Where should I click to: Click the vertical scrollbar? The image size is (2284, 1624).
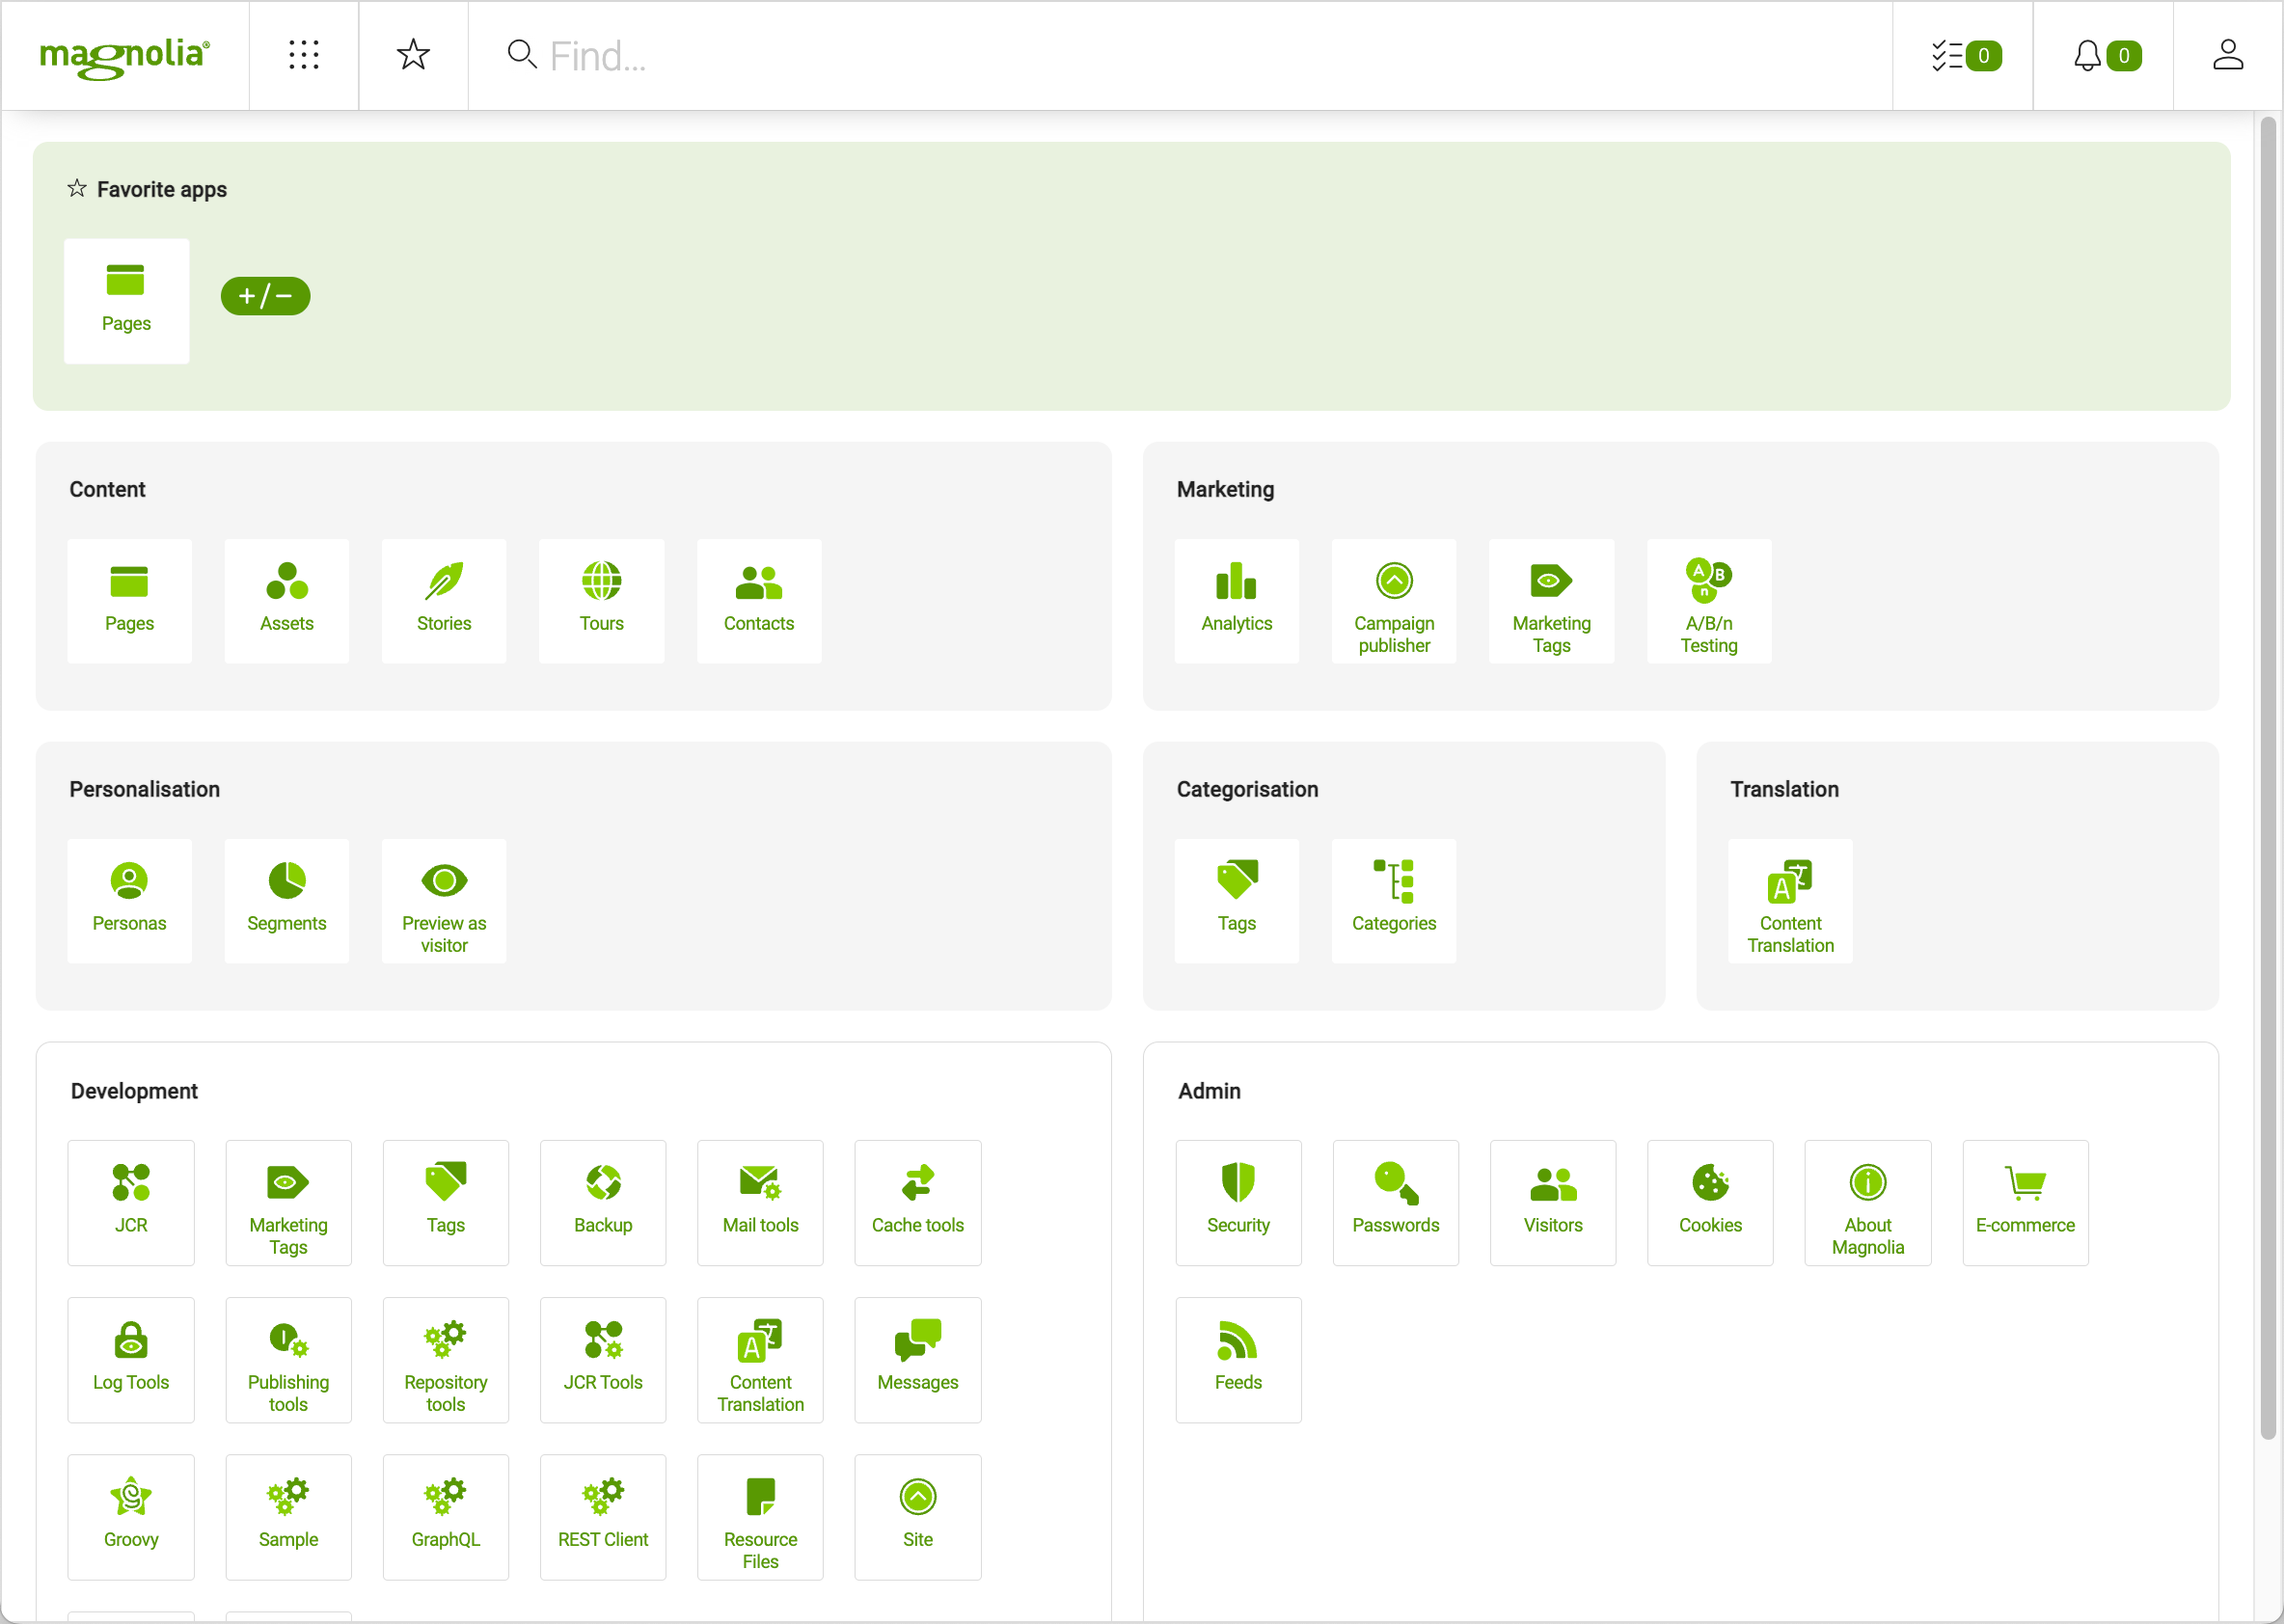coord(2267,778)
